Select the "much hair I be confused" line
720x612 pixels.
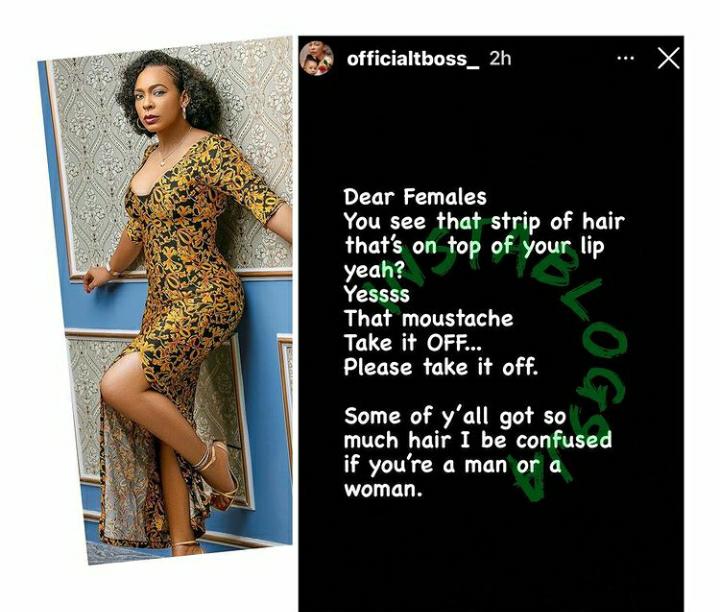click(x=478, y=440)
